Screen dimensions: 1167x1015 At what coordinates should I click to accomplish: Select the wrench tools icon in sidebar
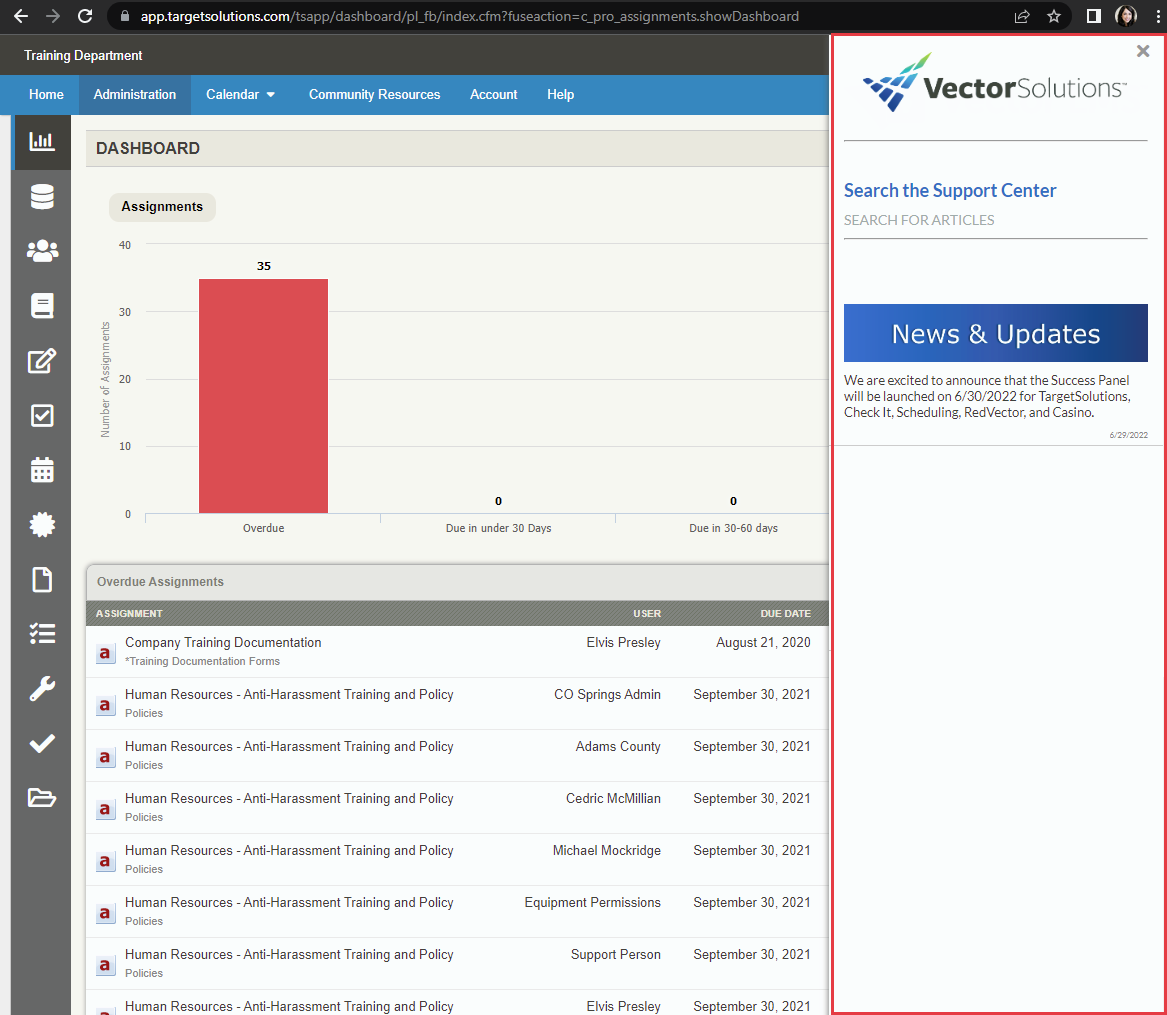pyautogui.click(x=41, y=688)
